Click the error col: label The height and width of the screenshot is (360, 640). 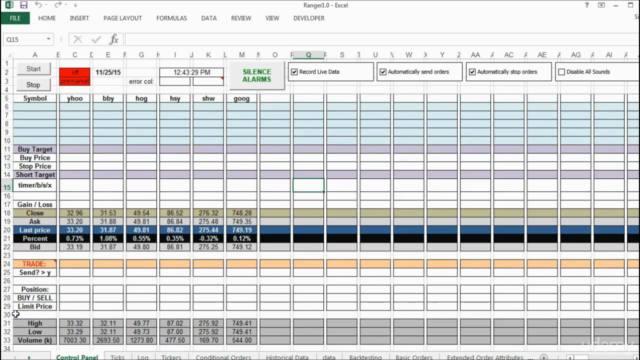click(x=141, y=81)
